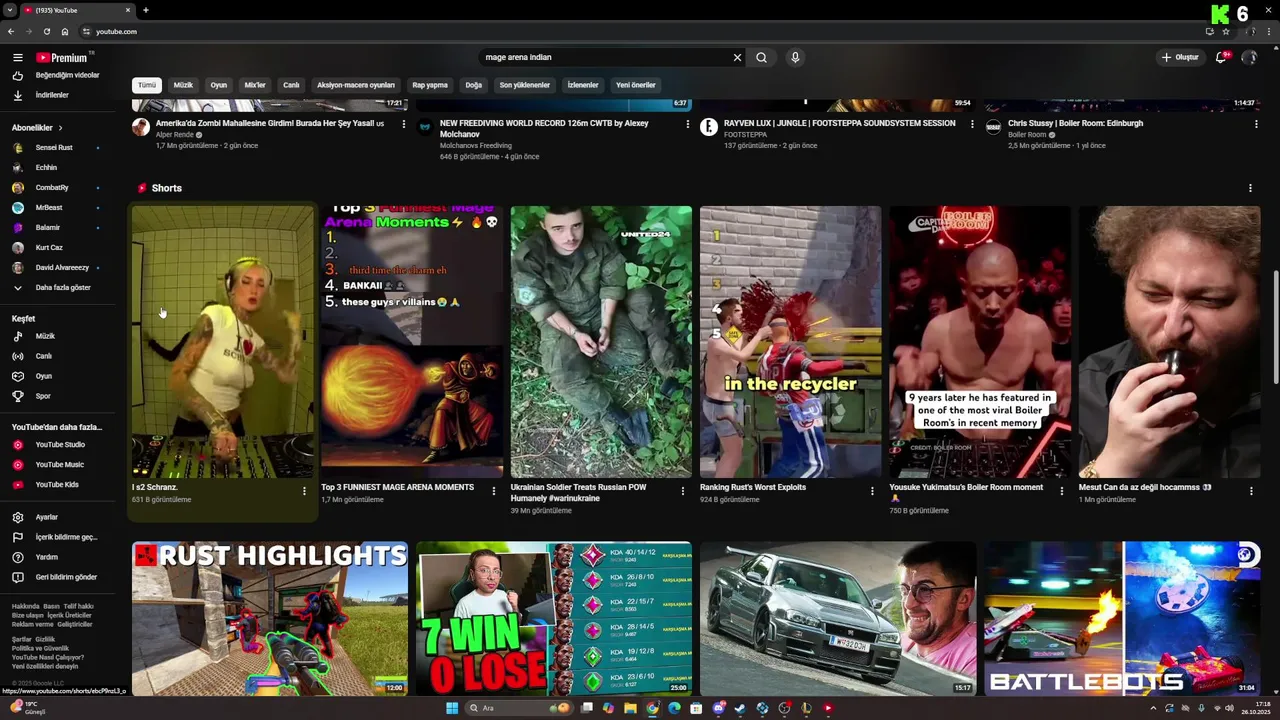Viewport: 1280px width, 720px height.
Task: Open options for Ukrainian Soldier short
Action: point(683,491)
